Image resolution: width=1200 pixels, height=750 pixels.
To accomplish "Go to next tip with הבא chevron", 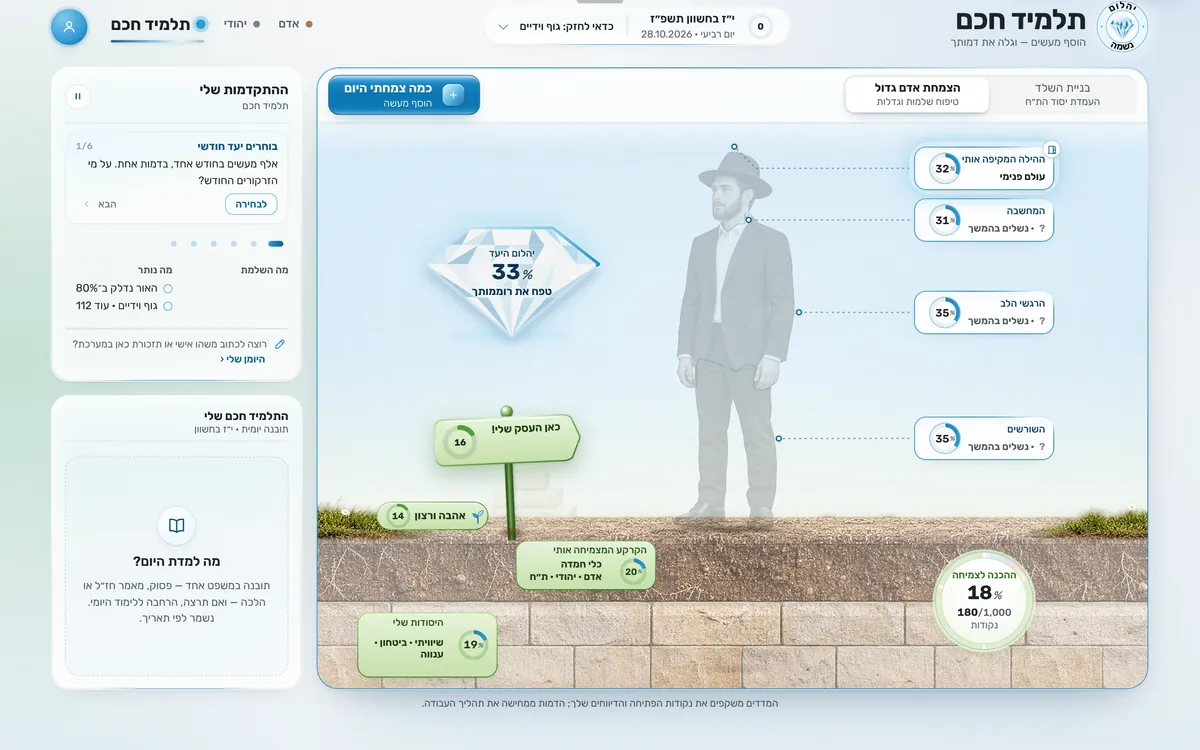I will click(x=99, y=204).
